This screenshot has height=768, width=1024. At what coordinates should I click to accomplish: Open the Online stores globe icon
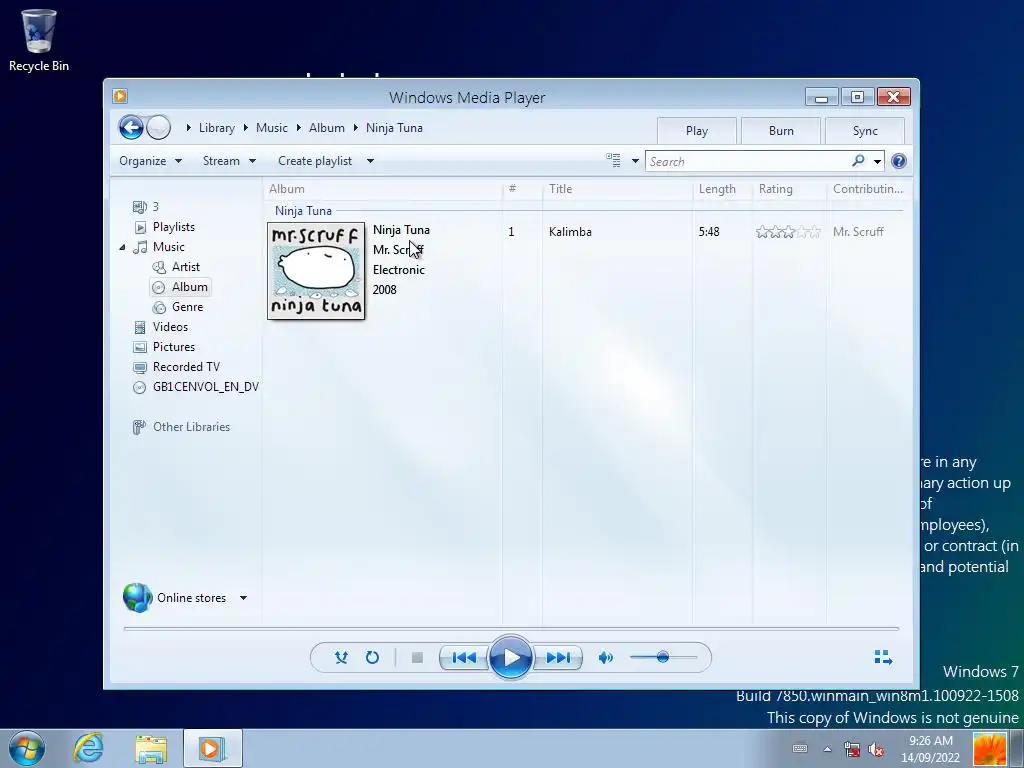[x=138, y=598]
